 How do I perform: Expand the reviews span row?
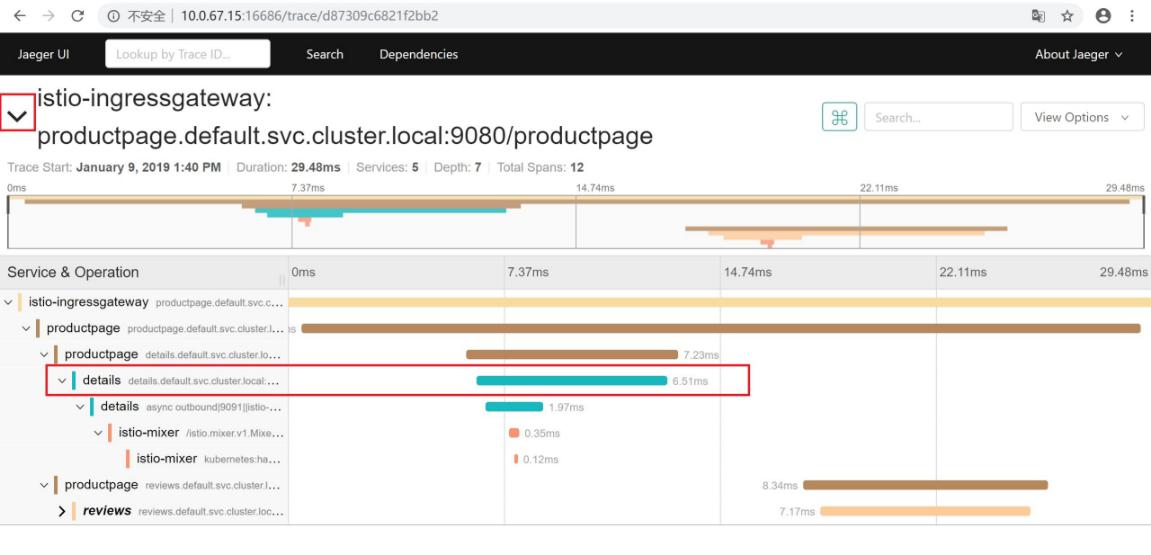point(62,511)
